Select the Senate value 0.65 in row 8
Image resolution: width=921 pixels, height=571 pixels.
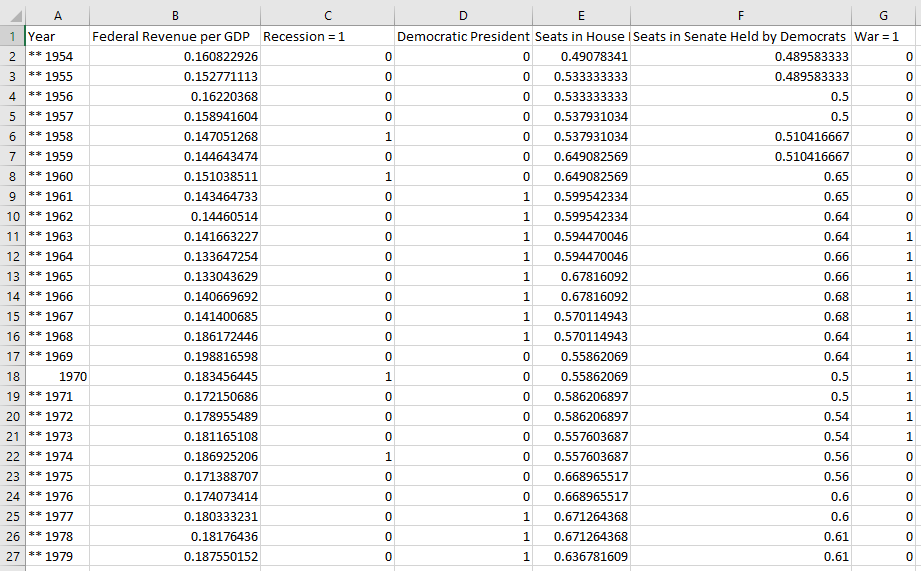(741, 176)
